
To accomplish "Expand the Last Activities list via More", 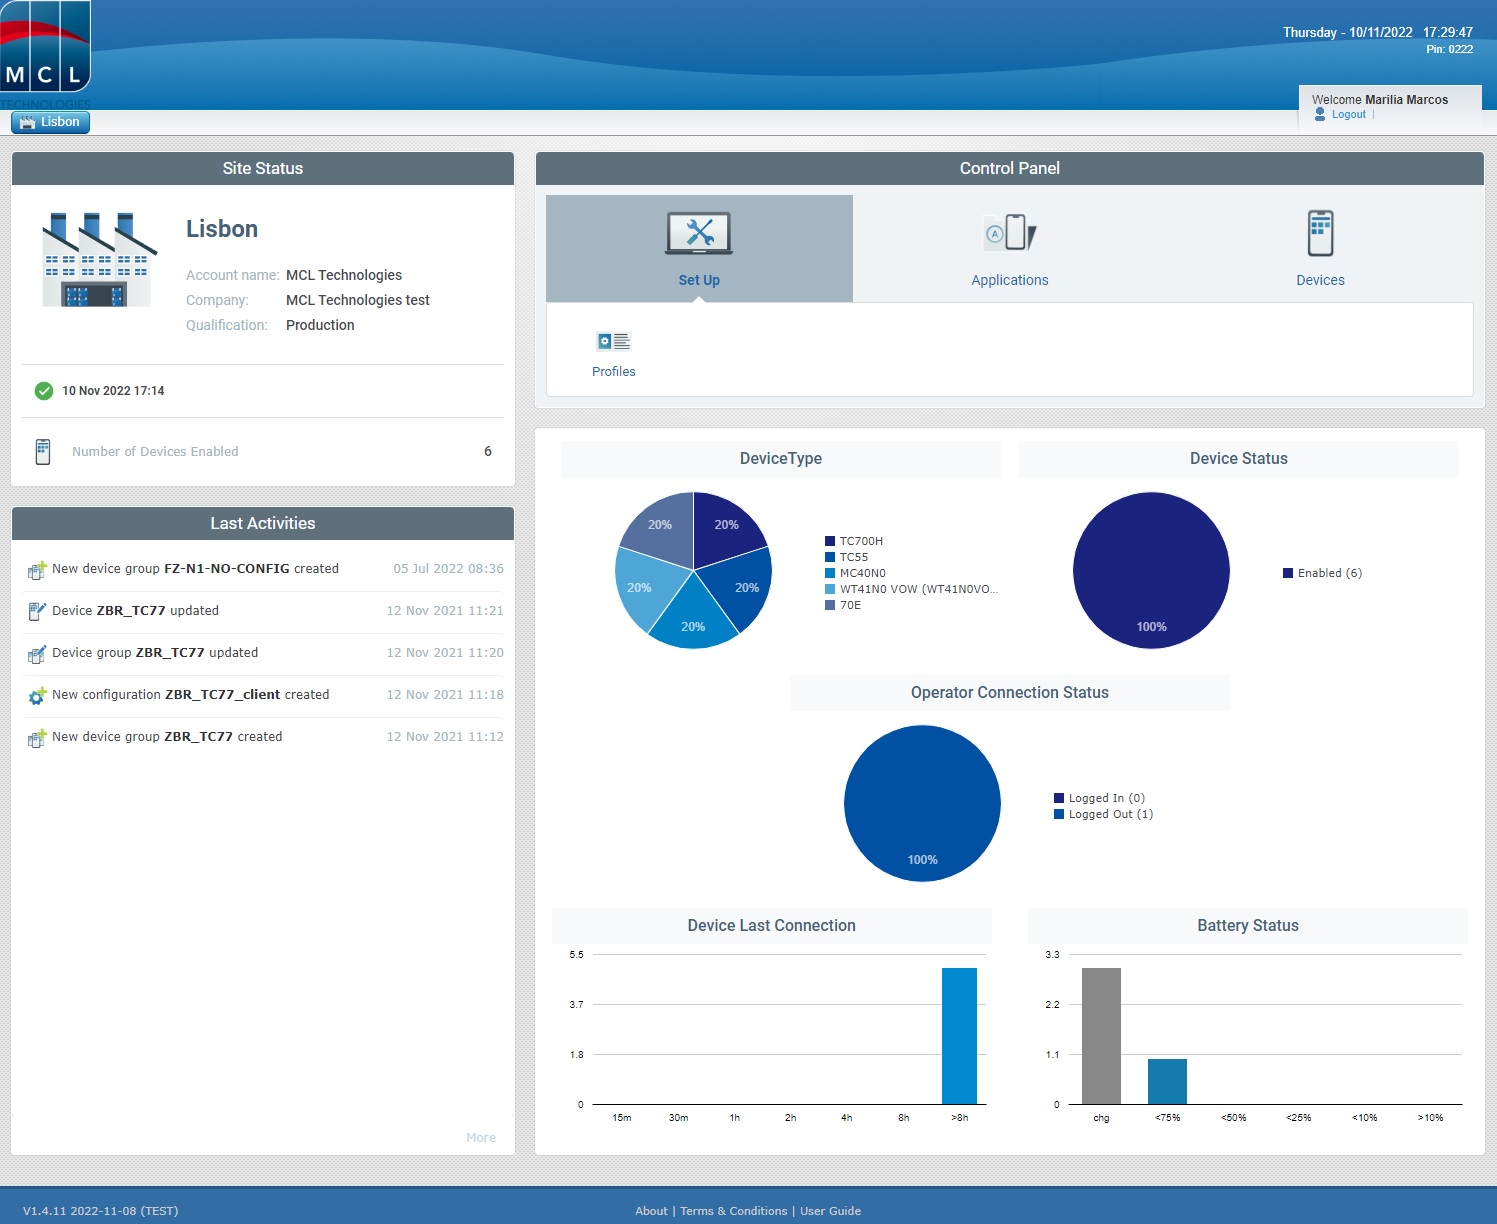I will click(481, 1137).
